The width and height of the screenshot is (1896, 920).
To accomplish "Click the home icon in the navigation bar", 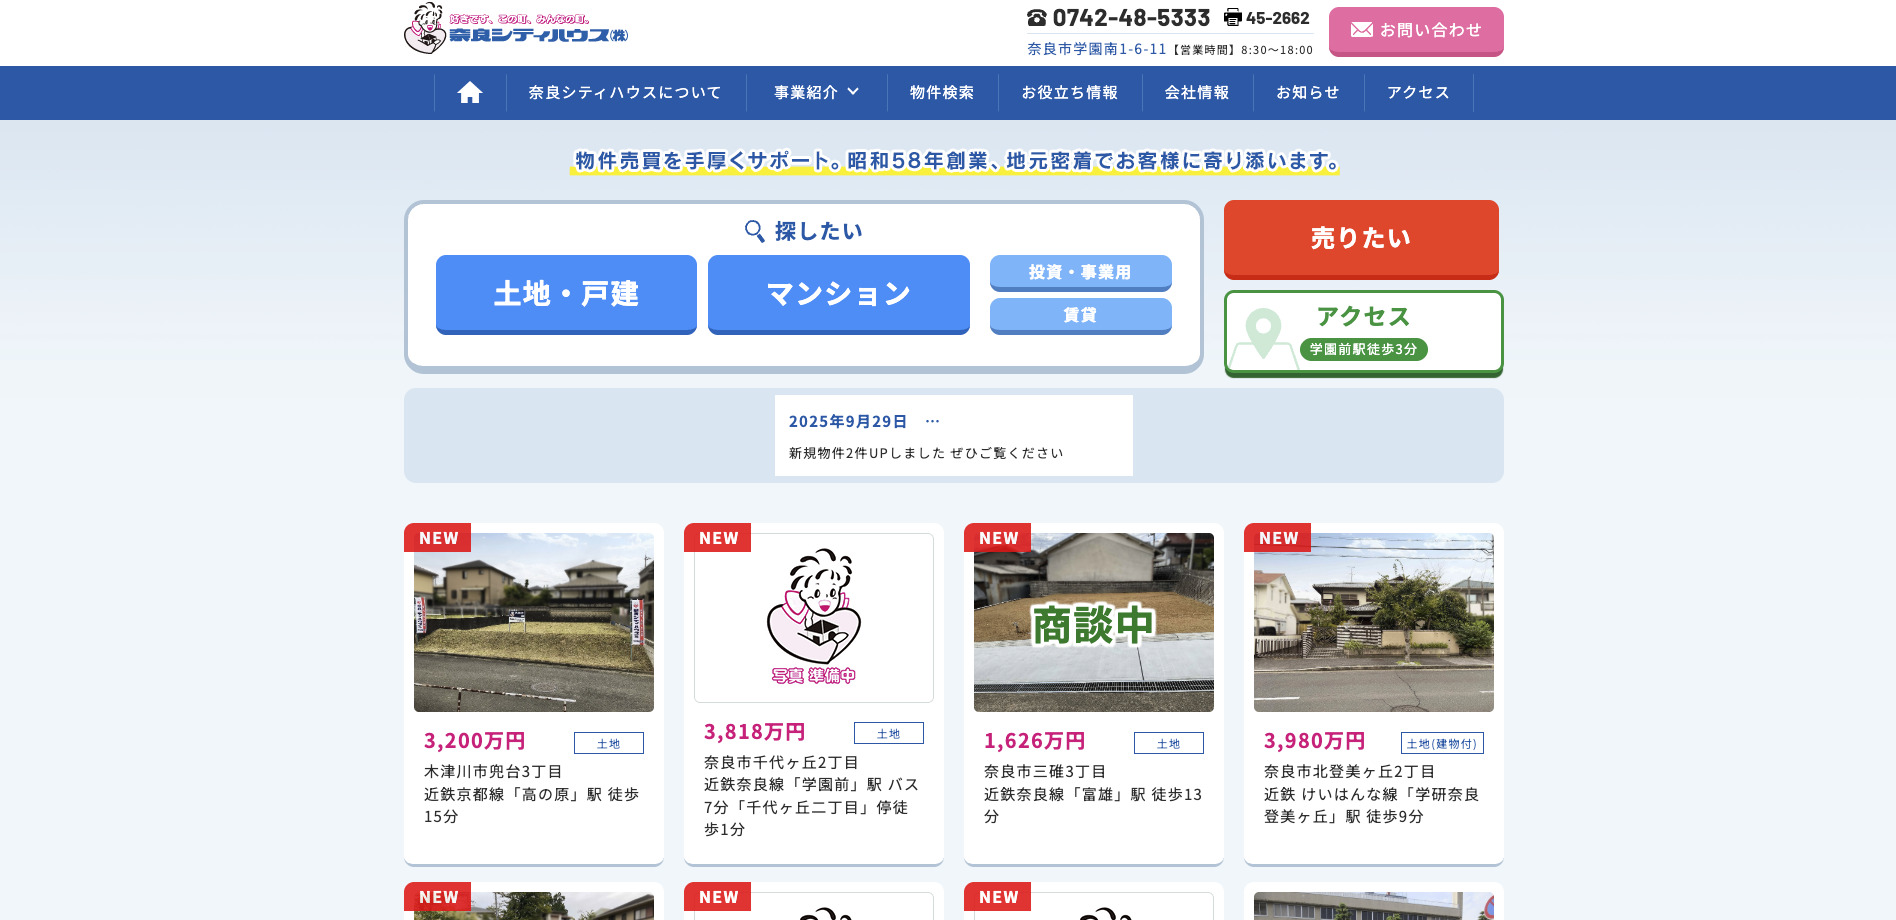I will coord(469,92).
